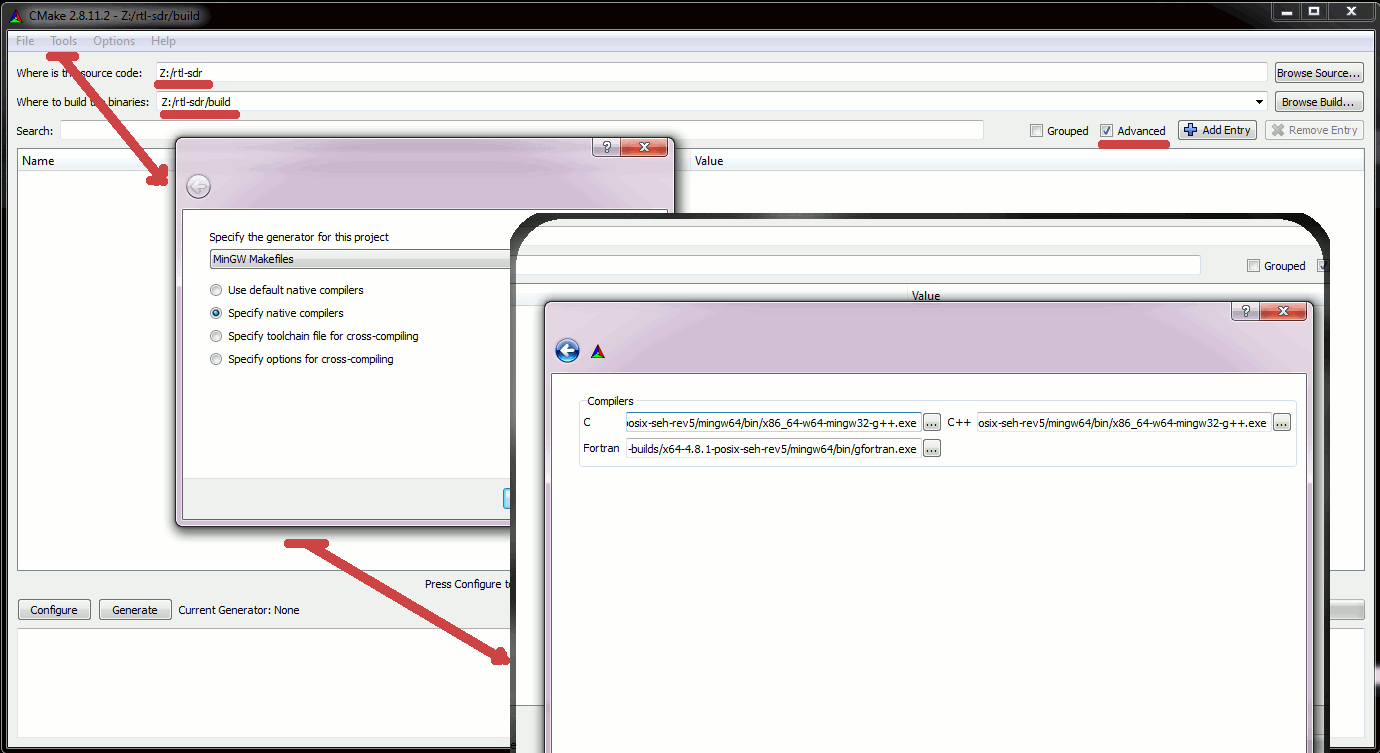
Task: Select the 'Current Generator: None' status text
Action: pos(239,610)
